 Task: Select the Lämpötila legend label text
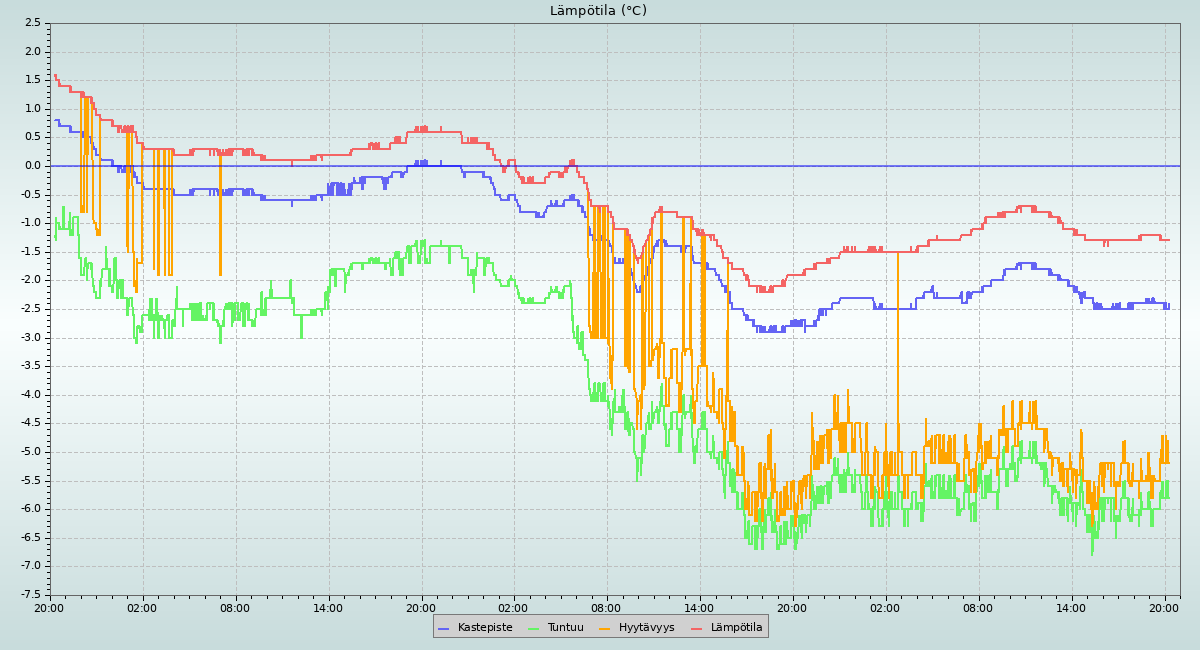pyautogui.click(x=736, y=628)
